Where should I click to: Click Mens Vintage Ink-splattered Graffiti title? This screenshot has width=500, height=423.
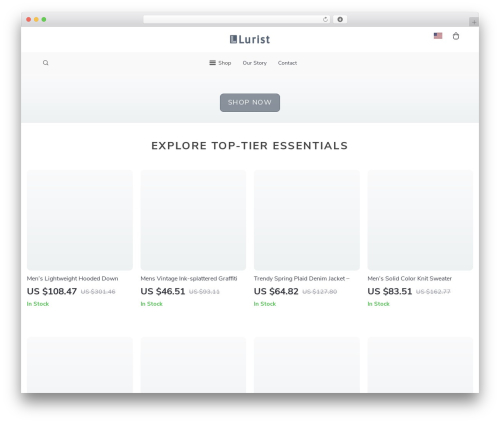pyautogui.click(x=189, y=278)
